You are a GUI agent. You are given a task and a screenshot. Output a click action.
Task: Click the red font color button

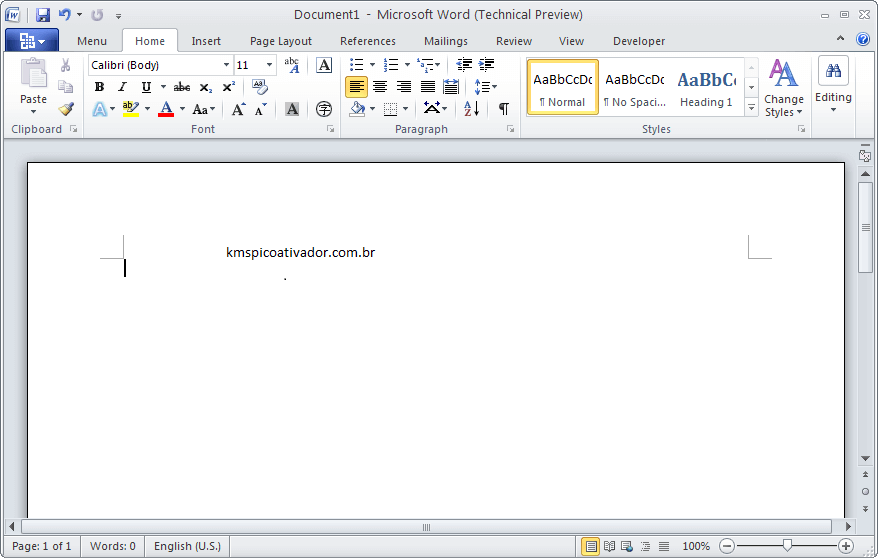tap(166, 109)
